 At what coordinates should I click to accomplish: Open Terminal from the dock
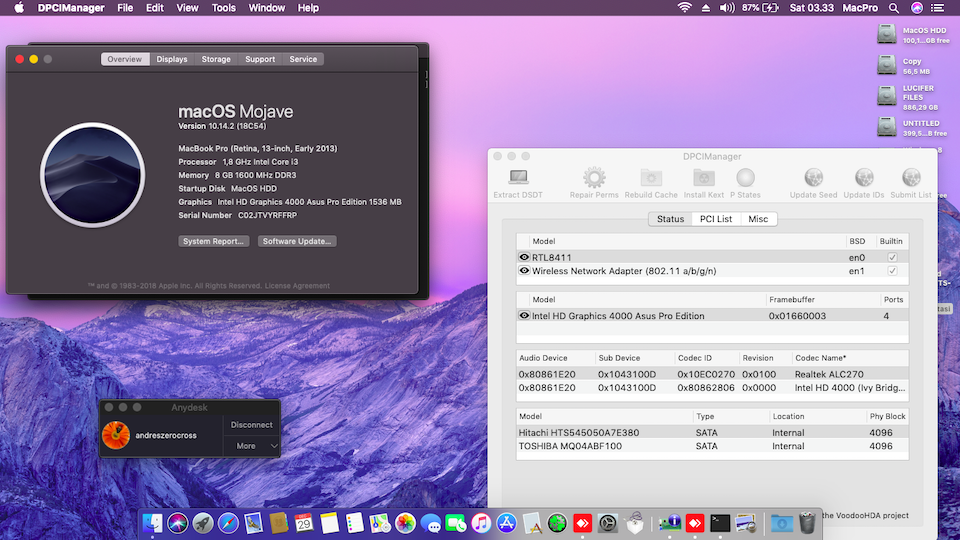point(720,523)
